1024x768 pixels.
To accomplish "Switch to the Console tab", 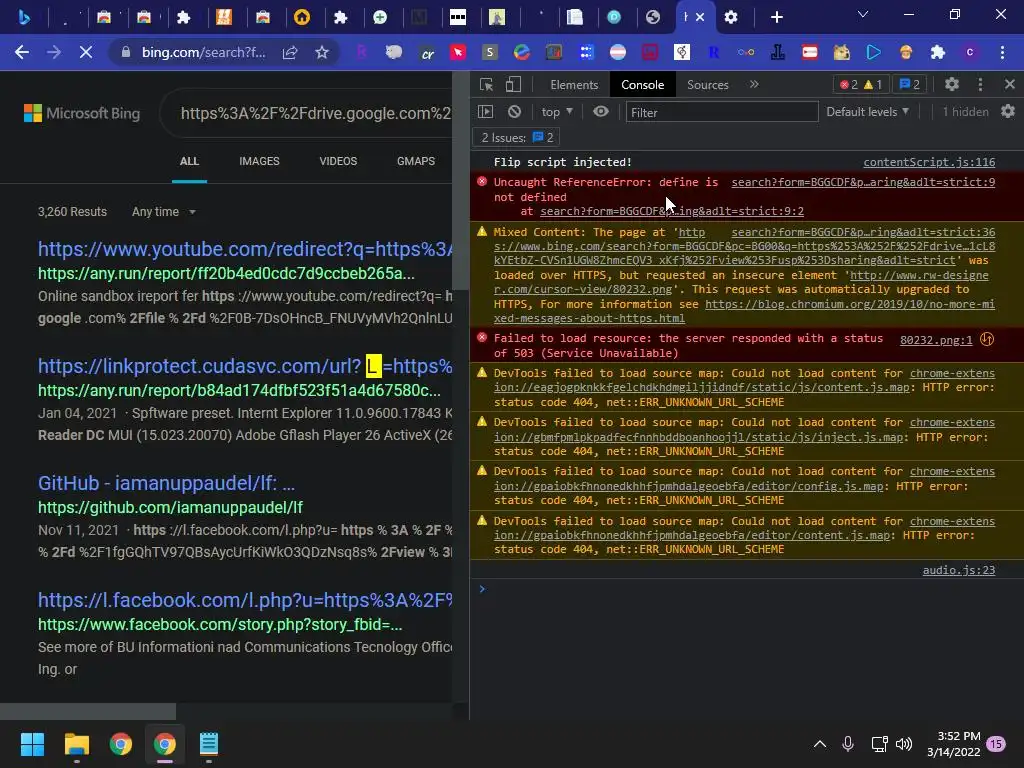I will click(643, 85).
